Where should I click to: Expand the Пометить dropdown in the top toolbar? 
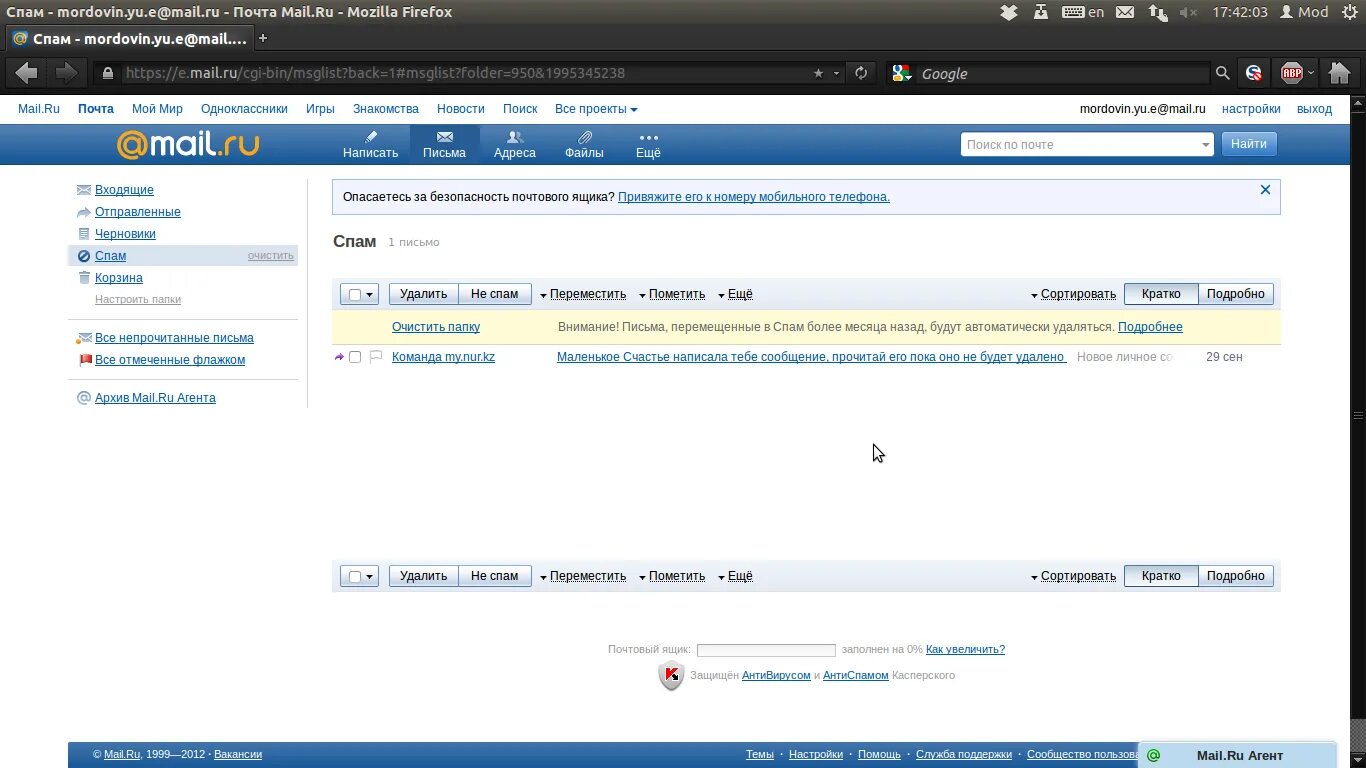(x=672, y=294)
